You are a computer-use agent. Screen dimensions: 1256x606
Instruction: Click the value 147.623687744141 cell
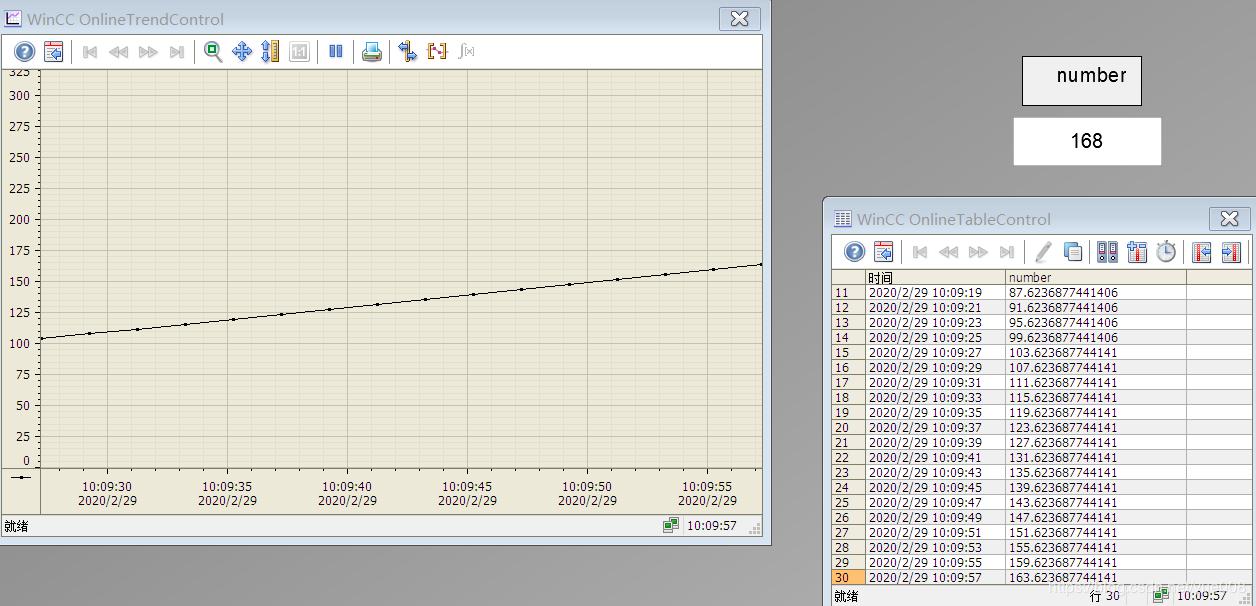(x=1096, y=518)
